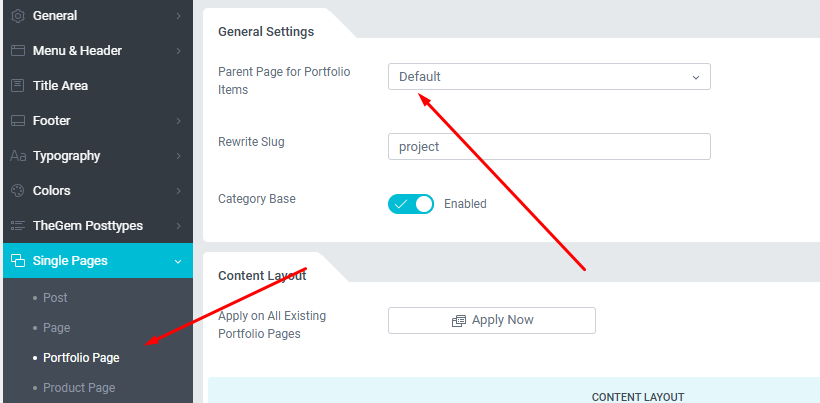820x403 pixels.
Task: Click TheGem Posttypes list icon
Action: tap(18, 226)
